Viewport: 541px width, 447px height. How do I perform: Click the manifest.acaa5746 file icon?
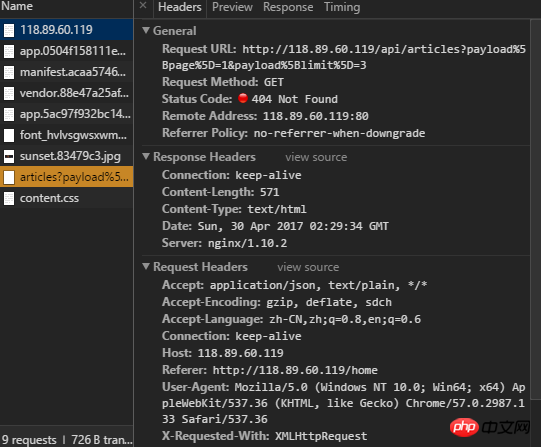click(9, 72)
